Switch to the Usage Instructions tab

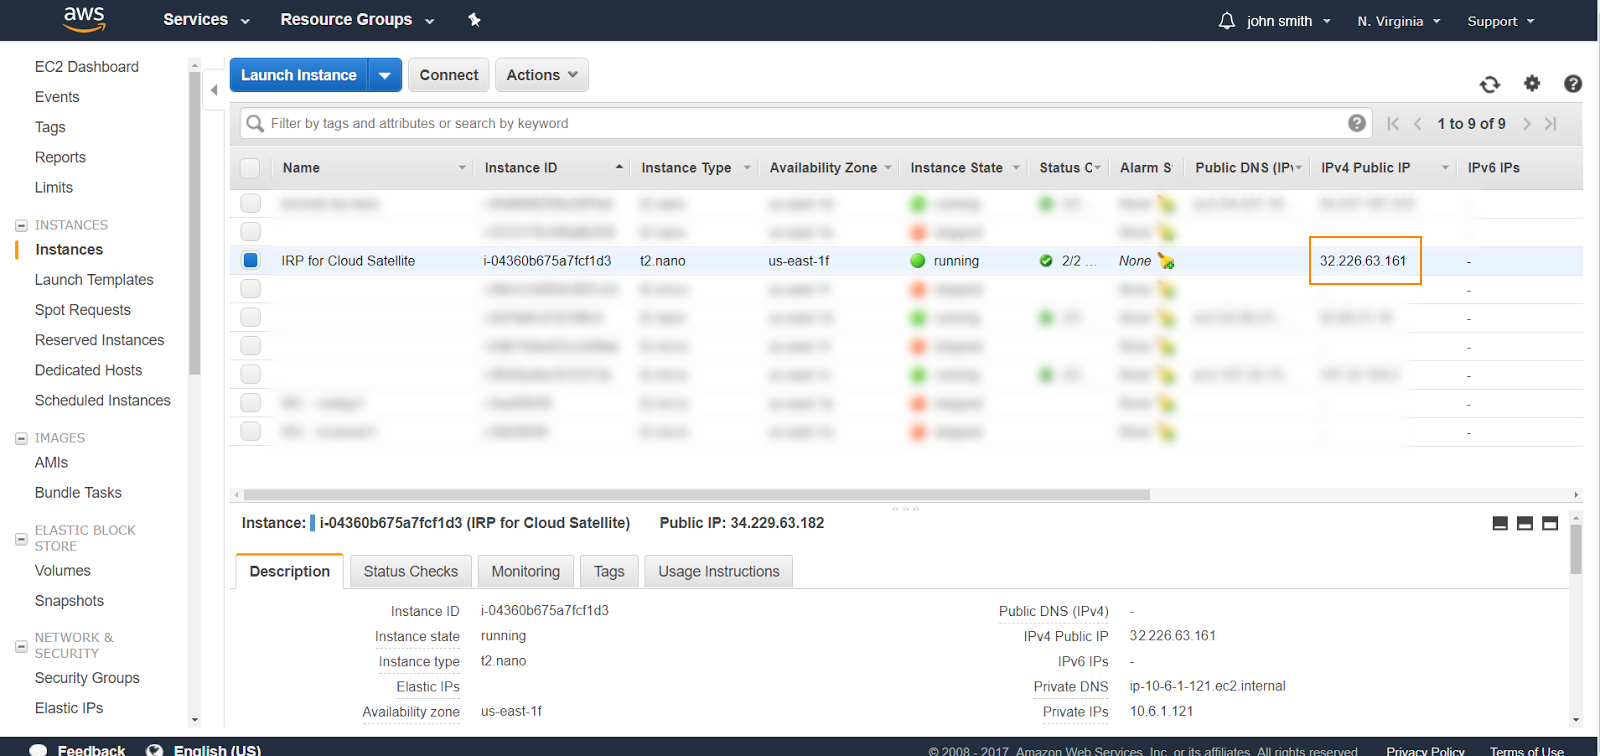coord(719,571)
